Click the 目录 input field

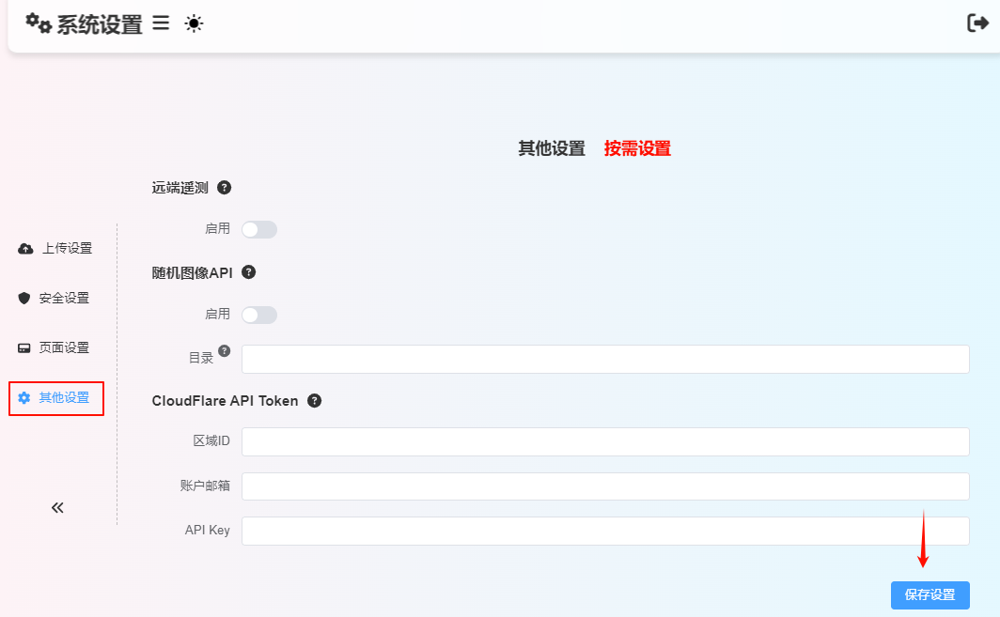pyautogui.click(x=605, y=359)
